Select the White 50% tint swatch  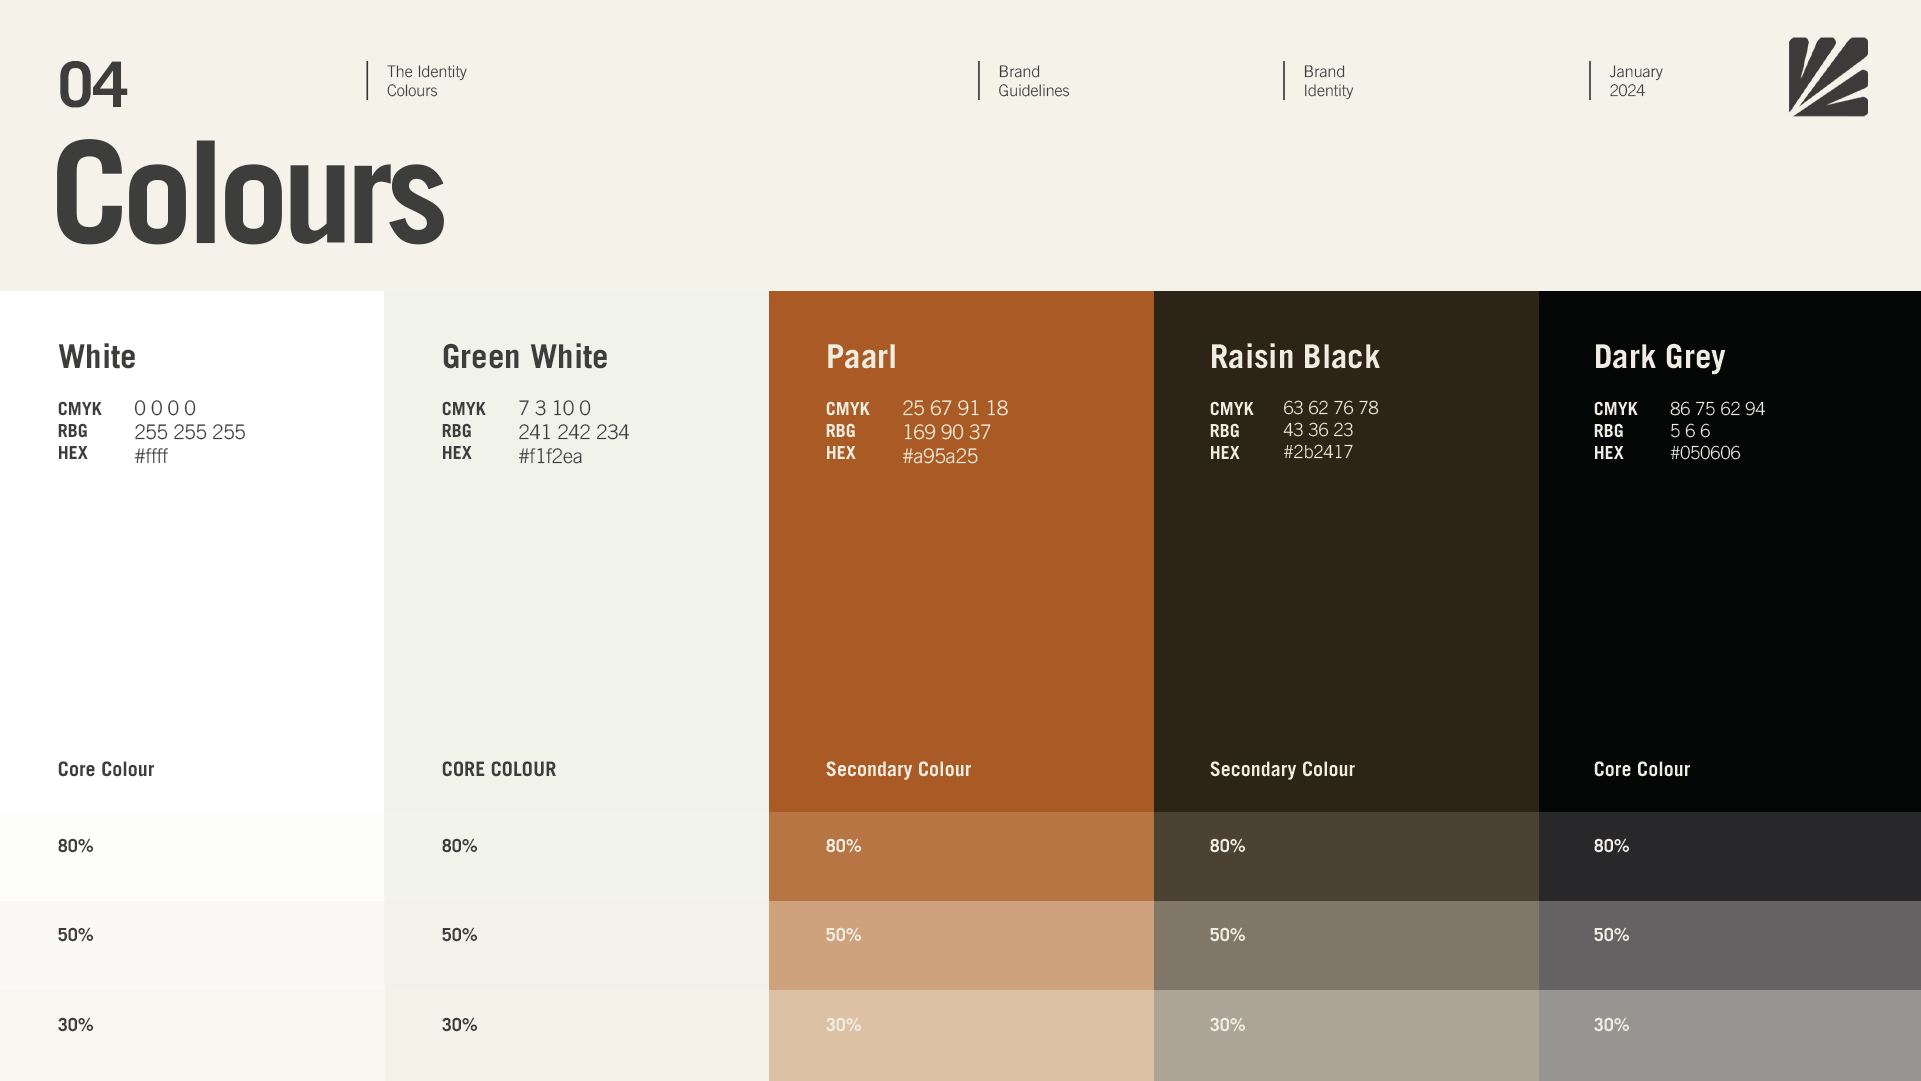pyautogui.click(x=192, y=945)
